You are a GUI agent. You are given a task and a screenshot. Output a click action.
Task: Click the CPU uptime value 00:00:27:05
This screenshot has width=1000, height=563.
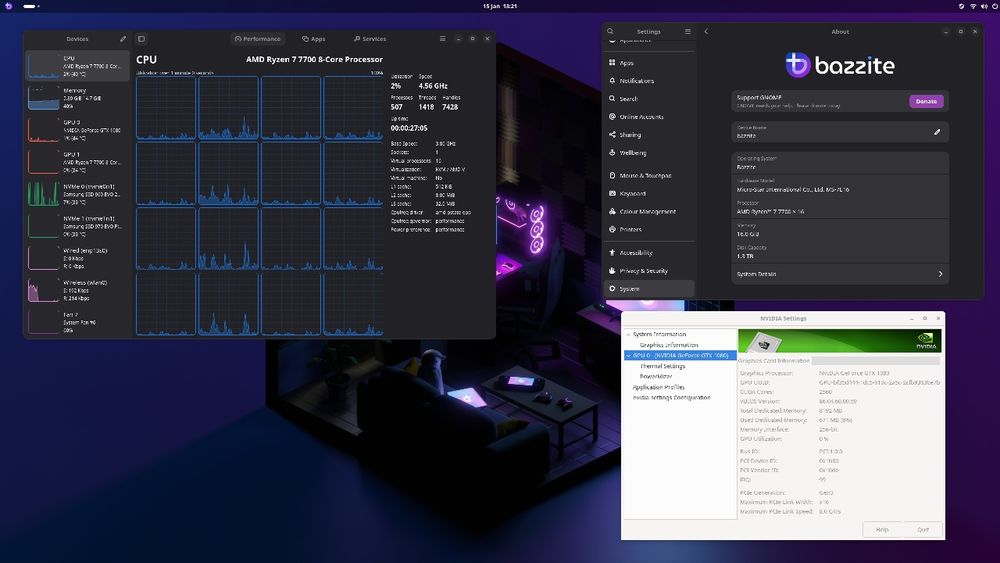coord(409,128)
